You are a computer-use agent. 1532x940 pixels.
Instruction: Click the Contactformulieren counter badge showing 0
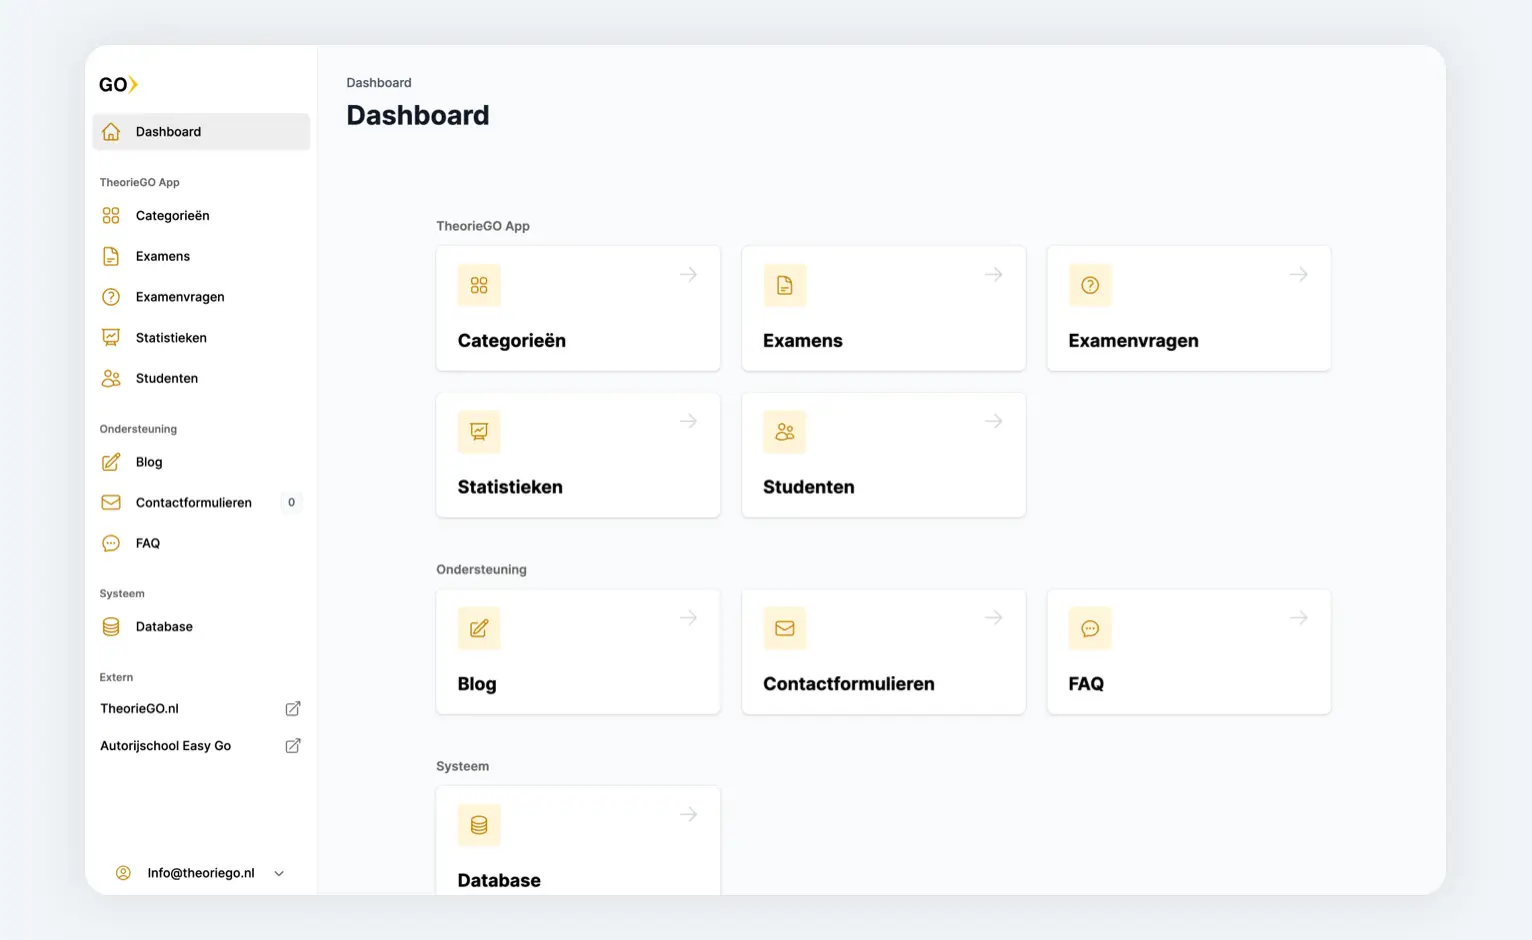(x=291, y=502)
